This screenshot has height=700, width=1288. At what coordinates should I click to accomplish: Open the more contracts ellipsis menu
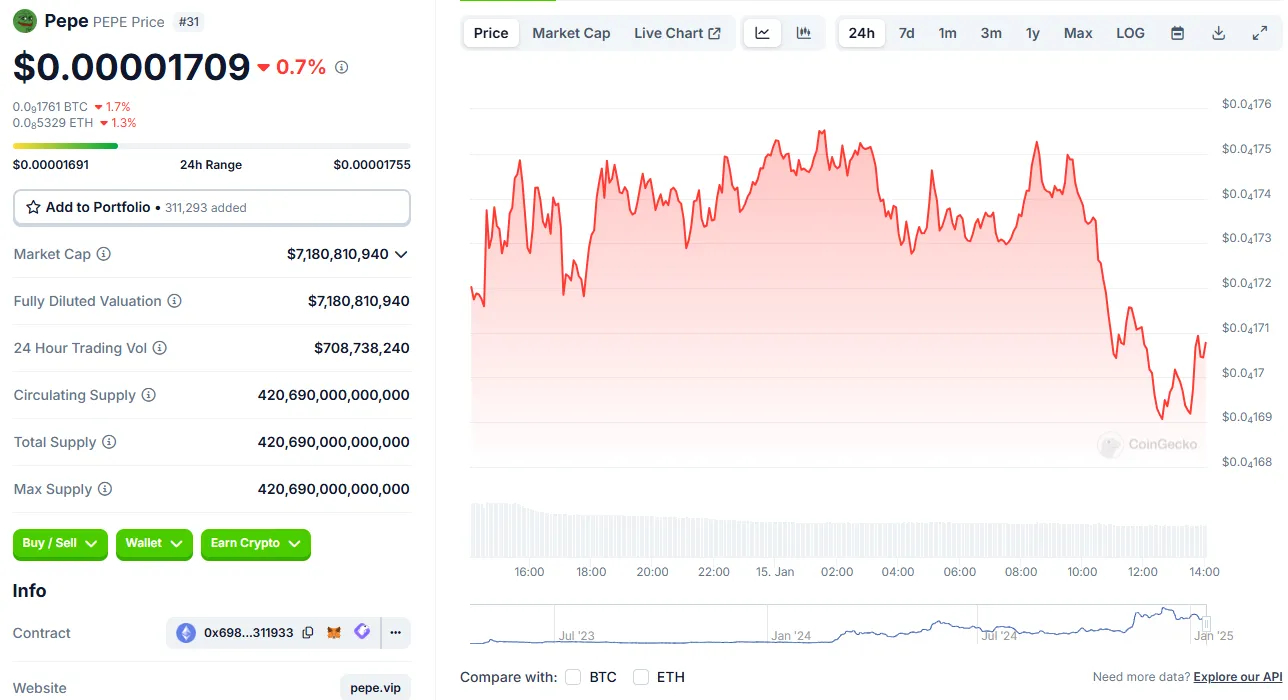(x=396, y=633)
